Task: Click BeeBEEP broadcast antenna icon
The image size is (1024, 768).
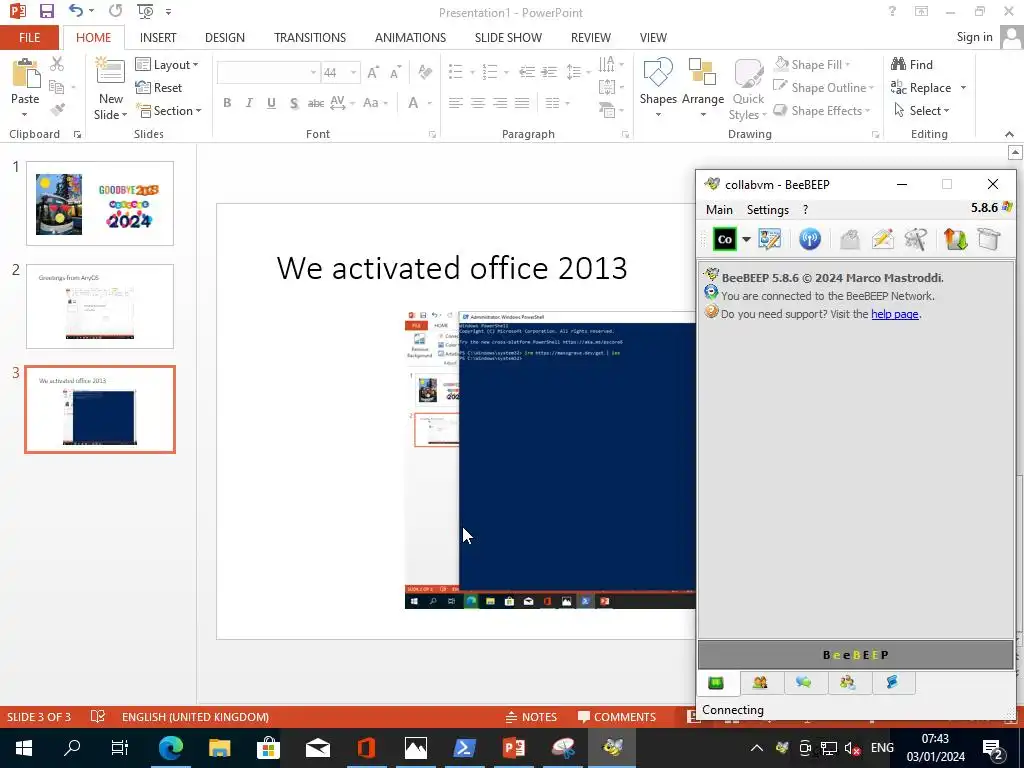Action: click(810, 239)
